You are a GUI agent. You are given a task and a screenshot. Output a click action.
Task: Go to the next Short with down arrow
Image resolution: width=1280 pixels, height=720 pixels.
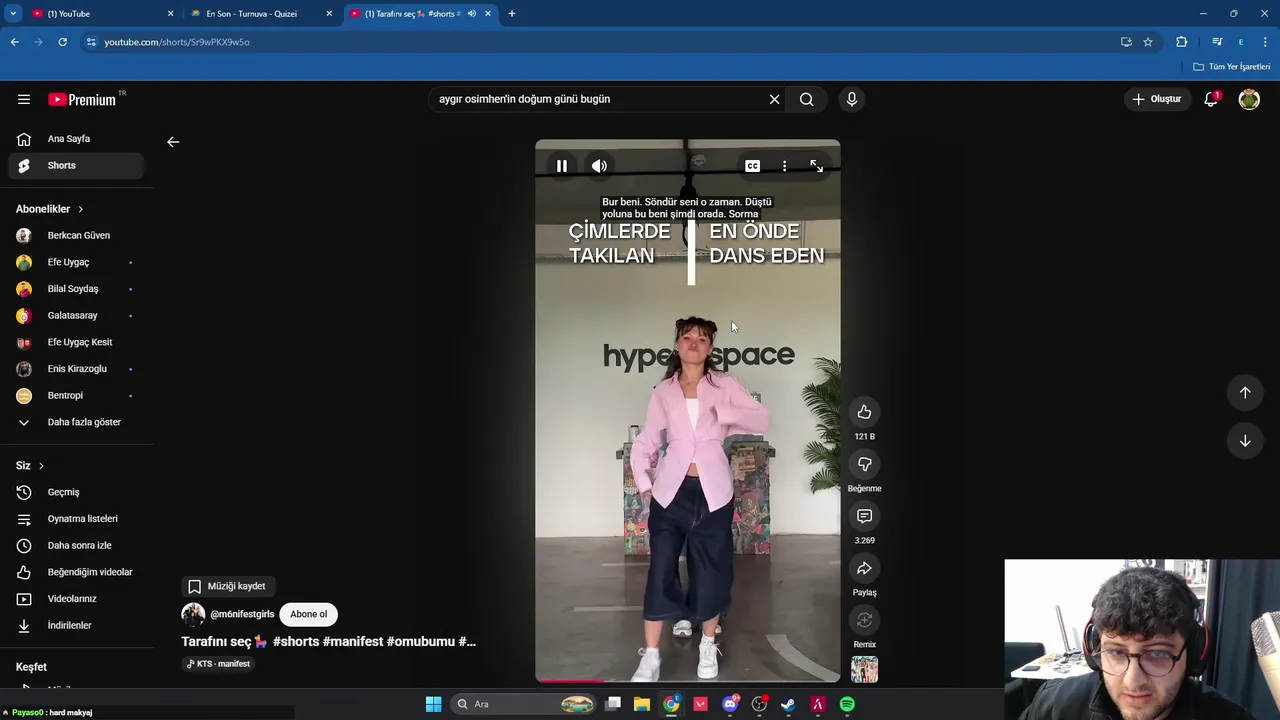click(1245, 441)
